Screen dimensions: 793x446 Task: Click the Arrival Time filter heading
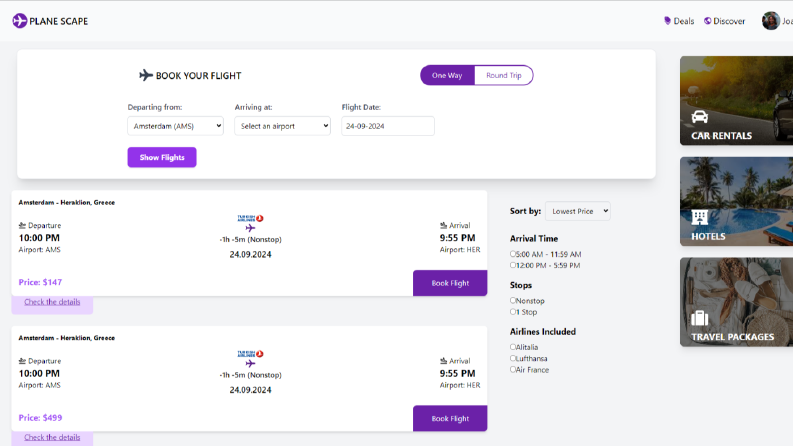[534, 239]
